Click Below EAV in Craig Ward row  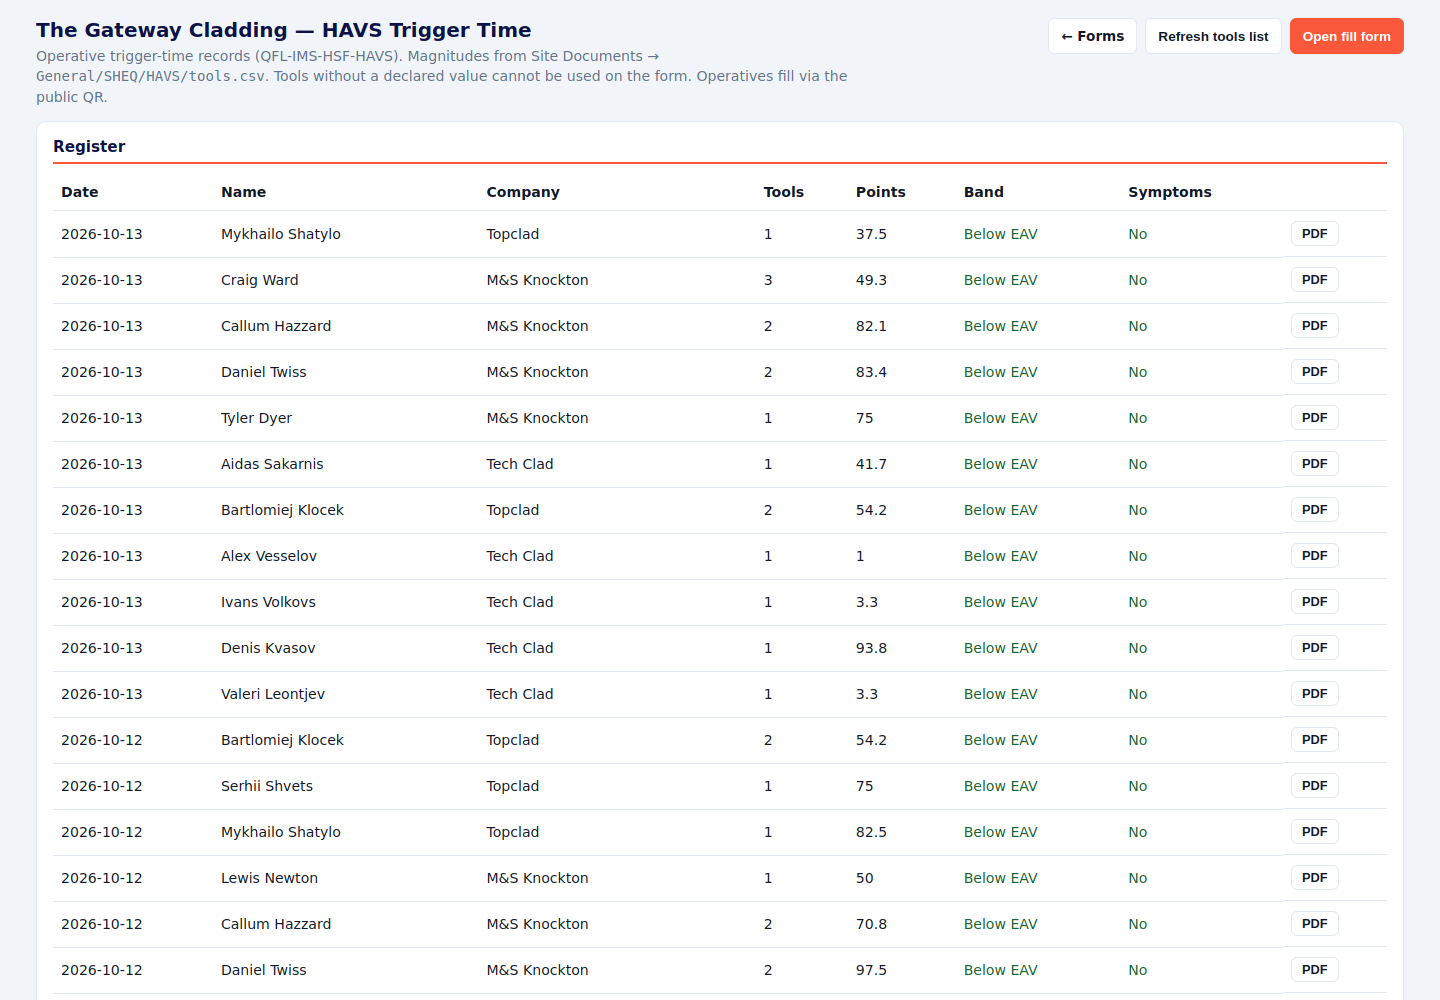point(1000,280)
